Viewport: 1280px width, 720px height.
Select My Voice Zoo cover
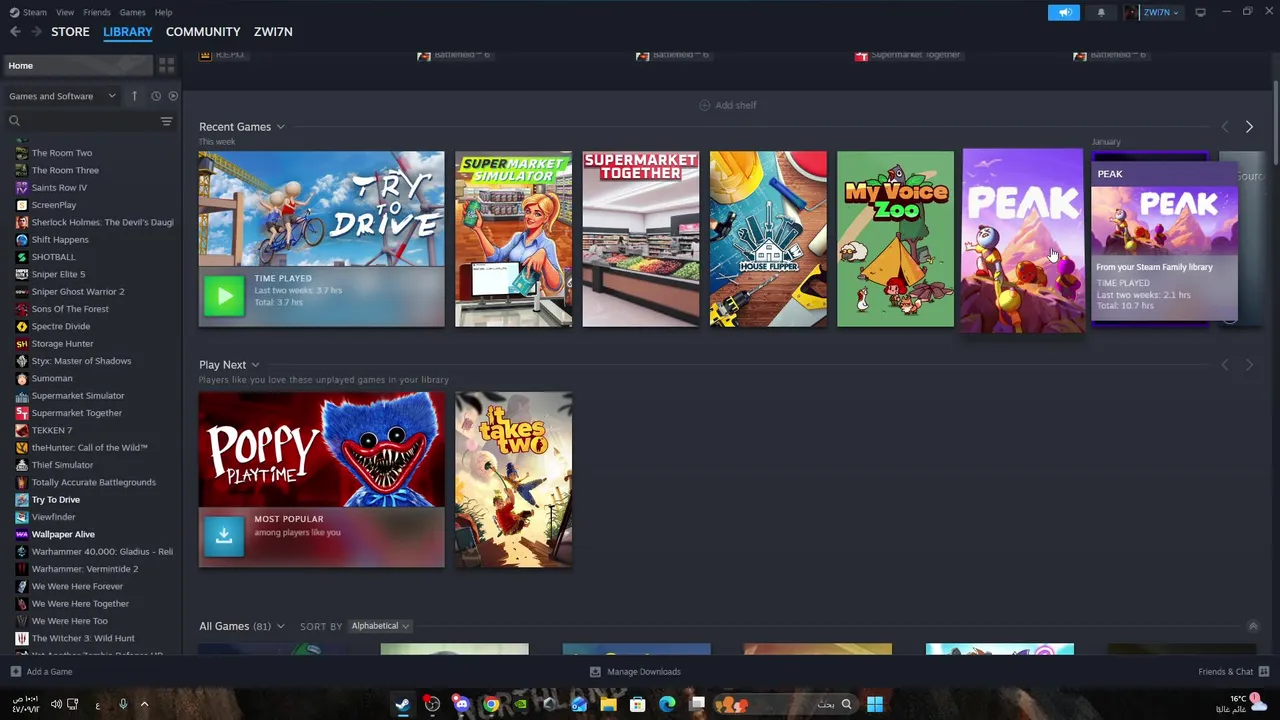895,239
